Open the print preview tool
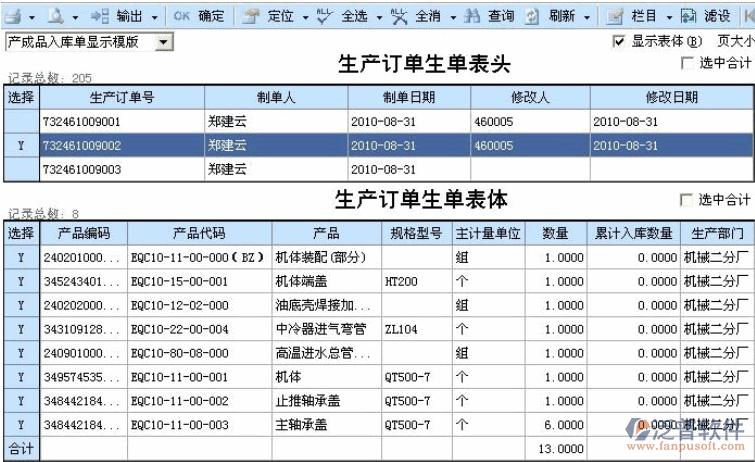This screenshot has height=462, width=755. pos(55,16)
